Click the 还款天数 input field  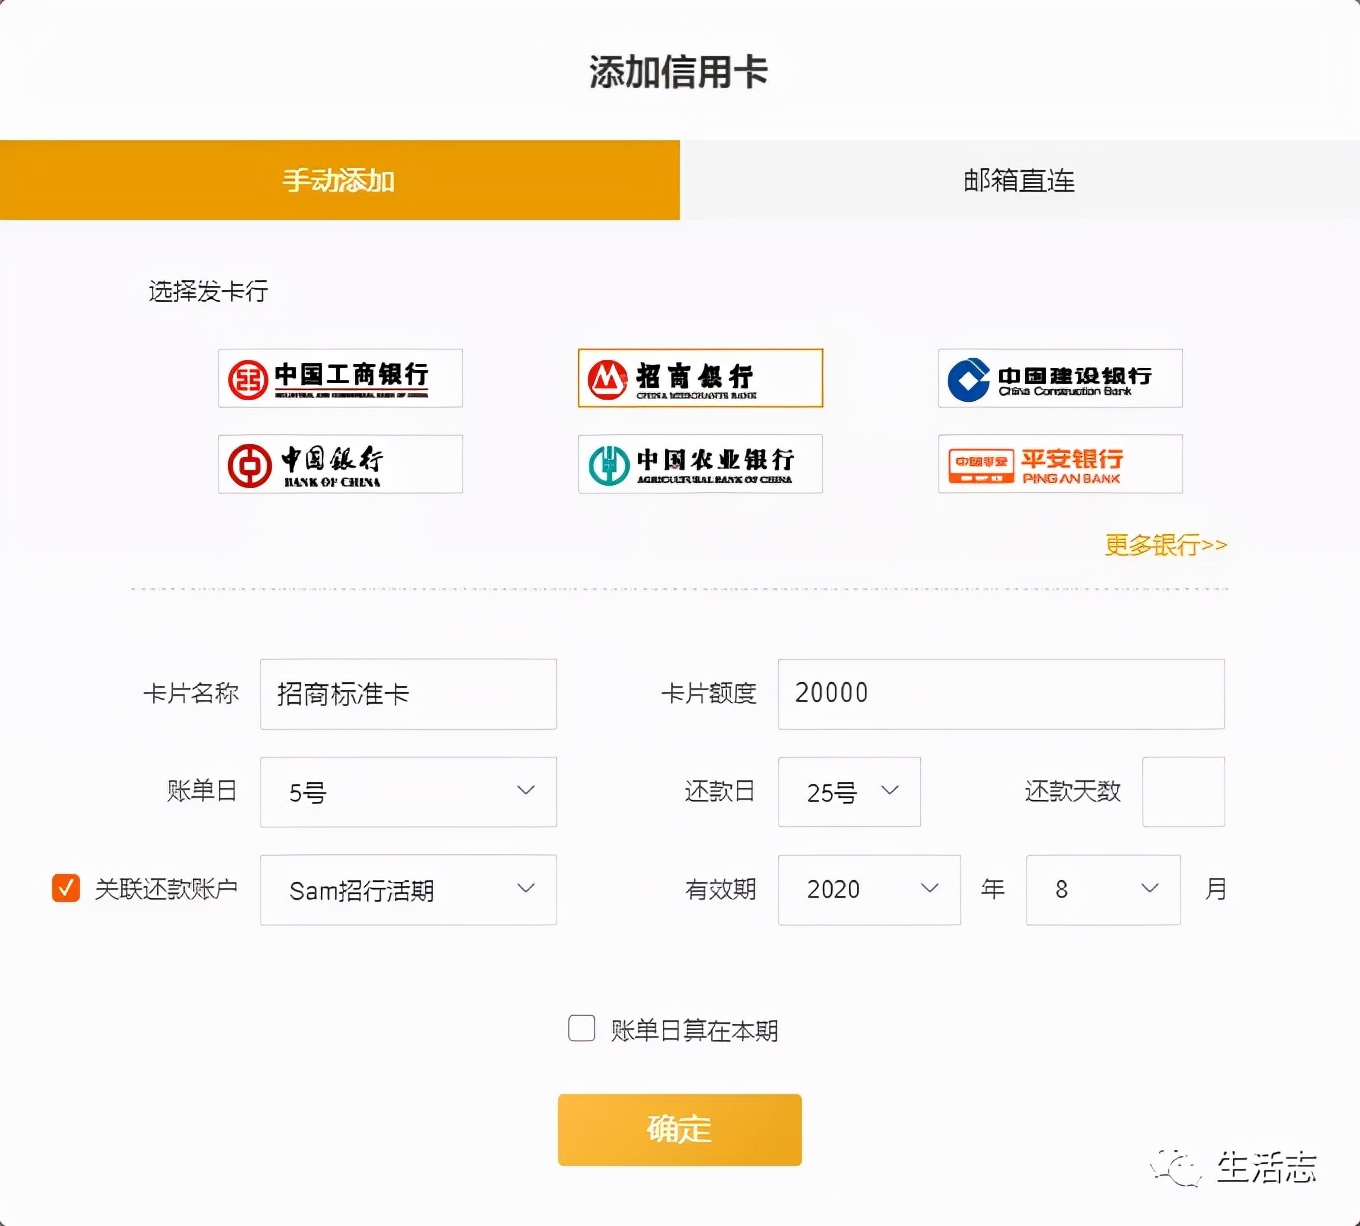click(x=1184, y=792)
